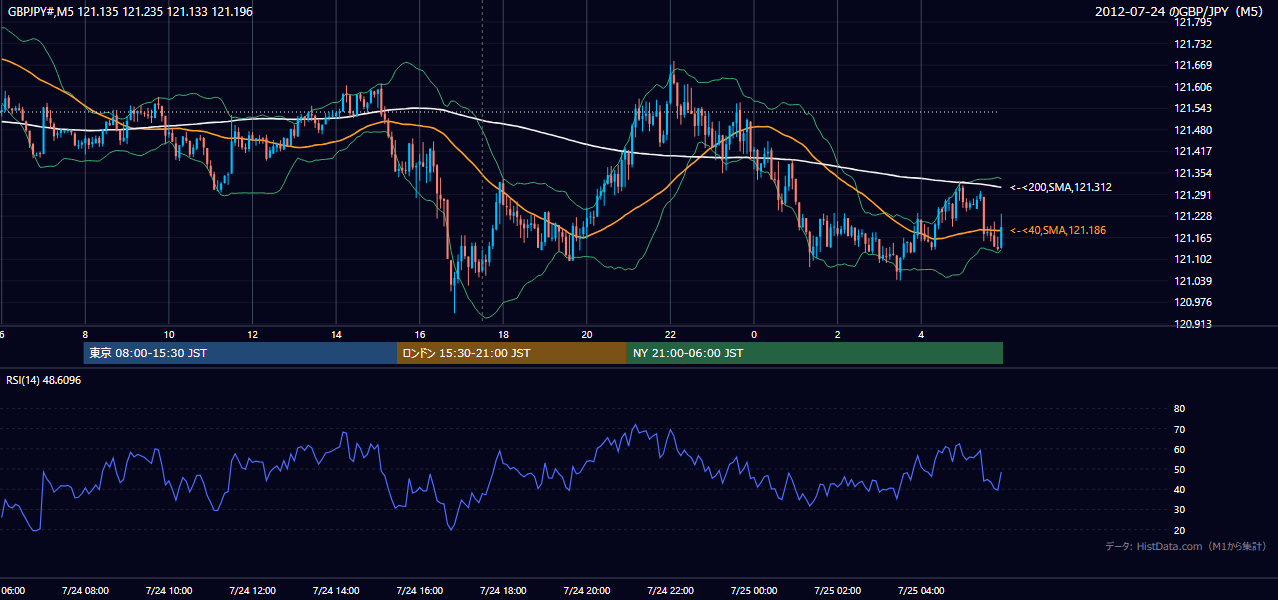
Task: Click RSI scale level 40
Action: pyautogui.click(x=1179, y=490)
